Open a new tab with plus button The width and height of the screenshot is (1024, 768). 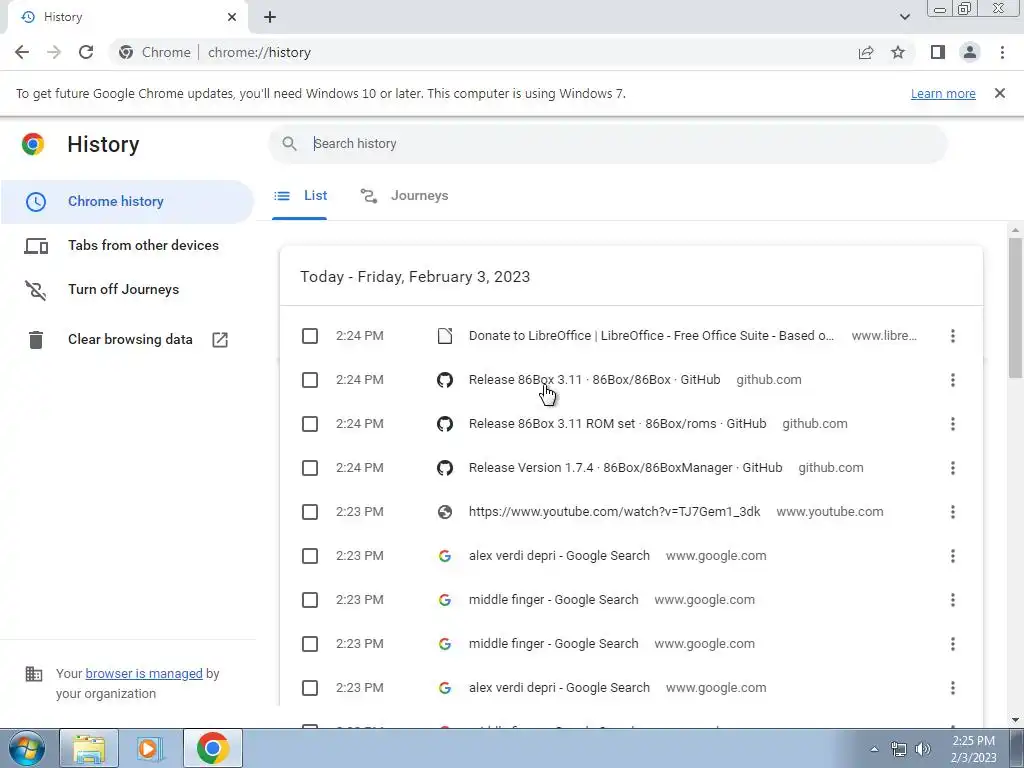(x=270, y=17)
